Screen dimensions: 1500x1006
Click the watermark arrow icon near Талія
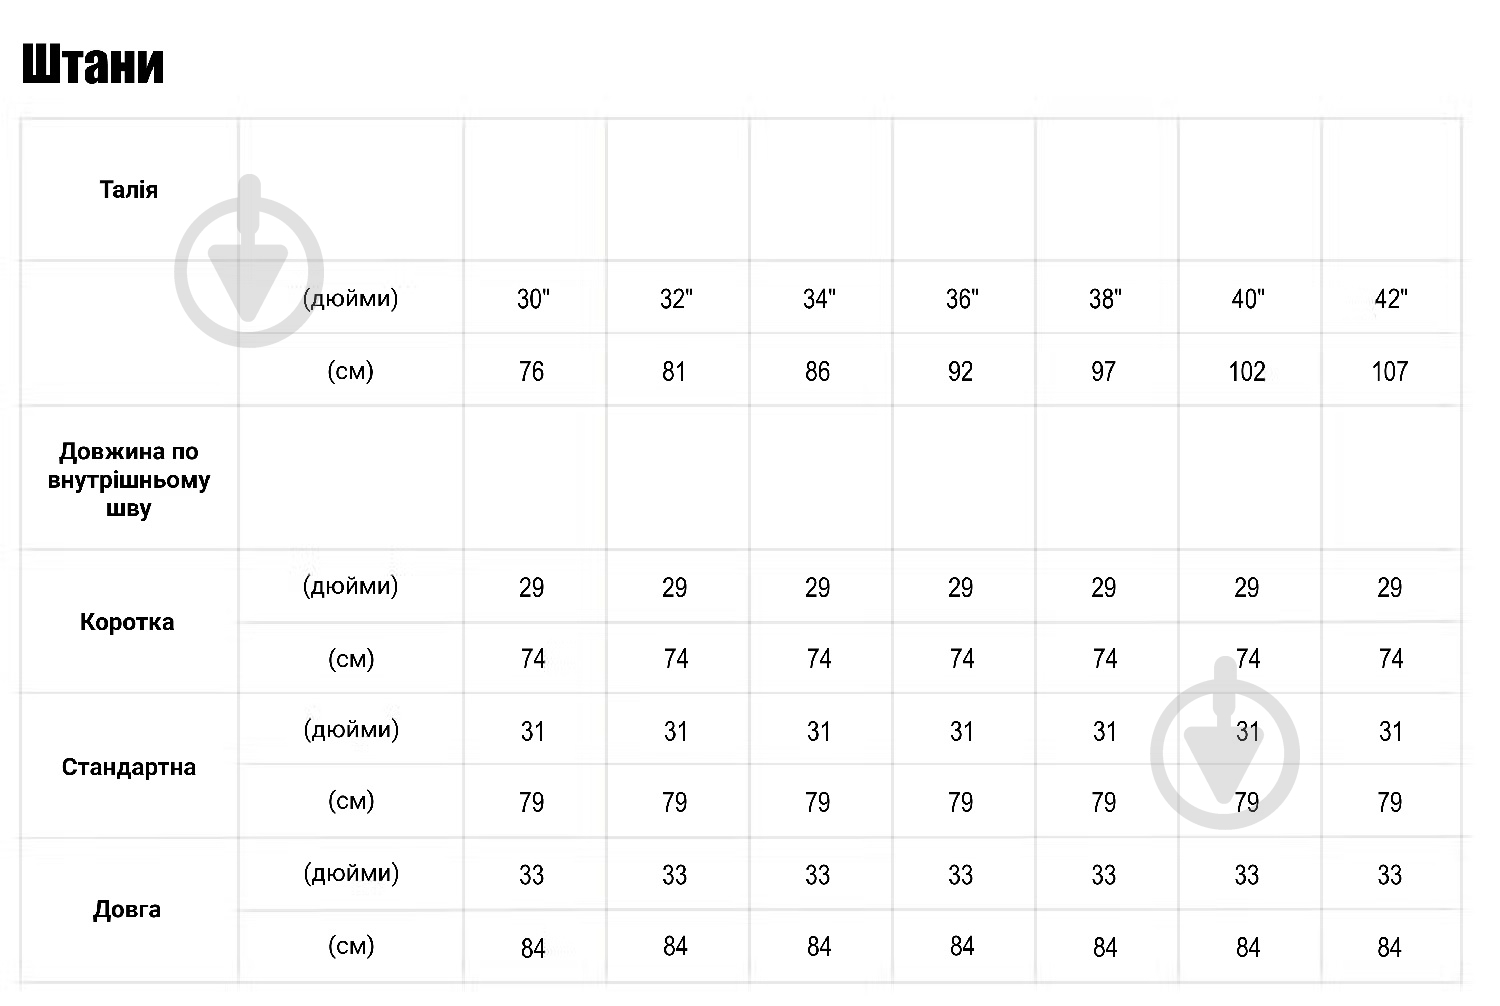249,261
